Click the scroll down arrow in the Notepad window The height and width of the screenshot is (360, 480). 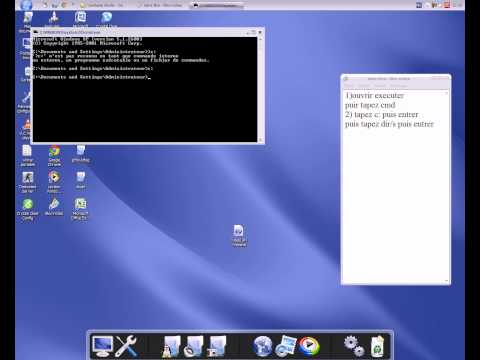point(447,281)
